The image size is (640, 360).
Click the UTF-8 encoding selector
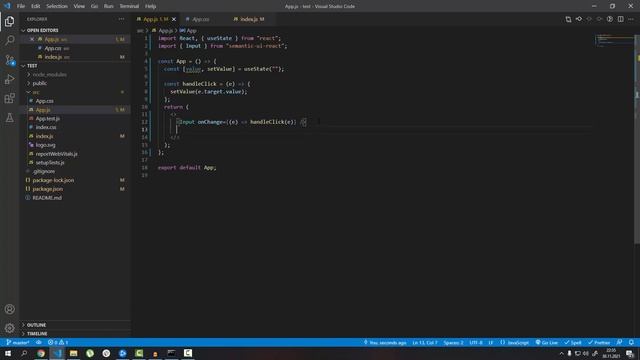[x=476, y=342]
